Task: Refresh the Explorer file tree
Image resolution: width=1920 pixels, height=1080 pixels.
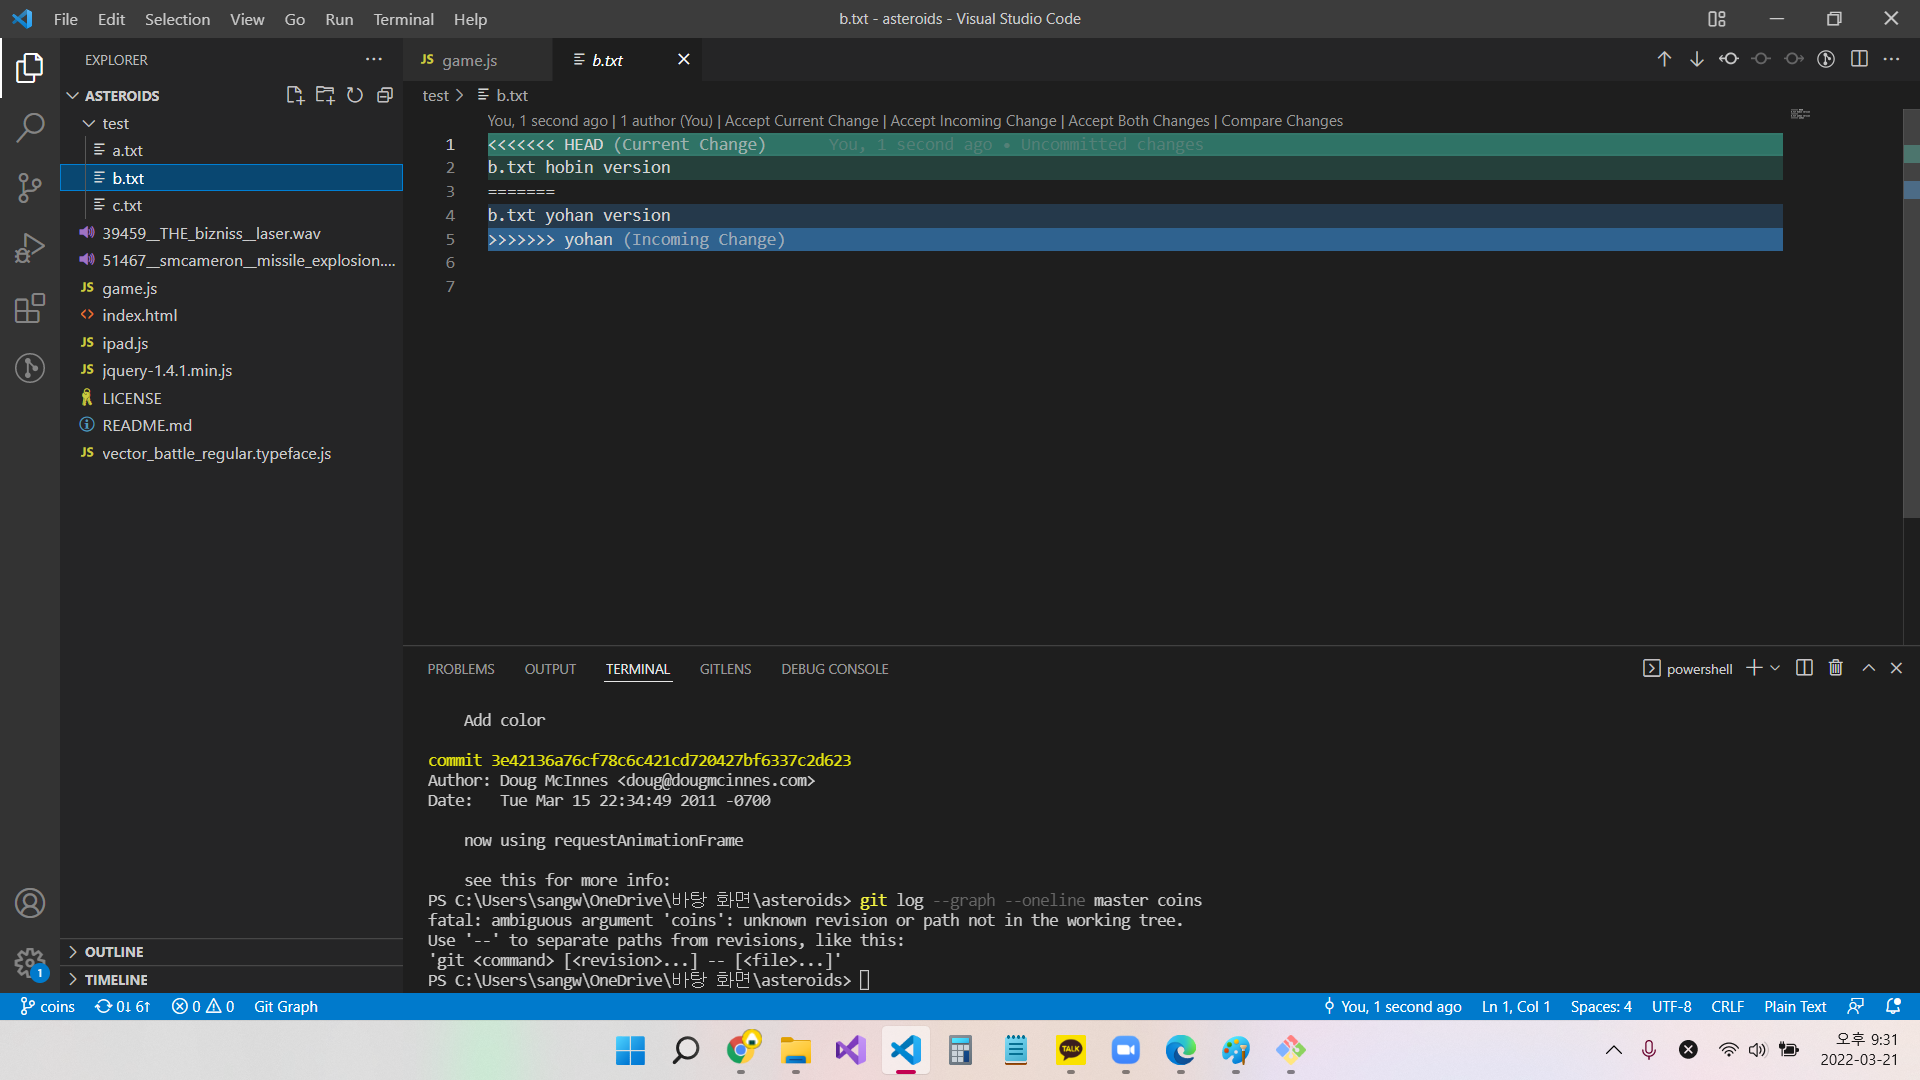Action: pos(355,95)
